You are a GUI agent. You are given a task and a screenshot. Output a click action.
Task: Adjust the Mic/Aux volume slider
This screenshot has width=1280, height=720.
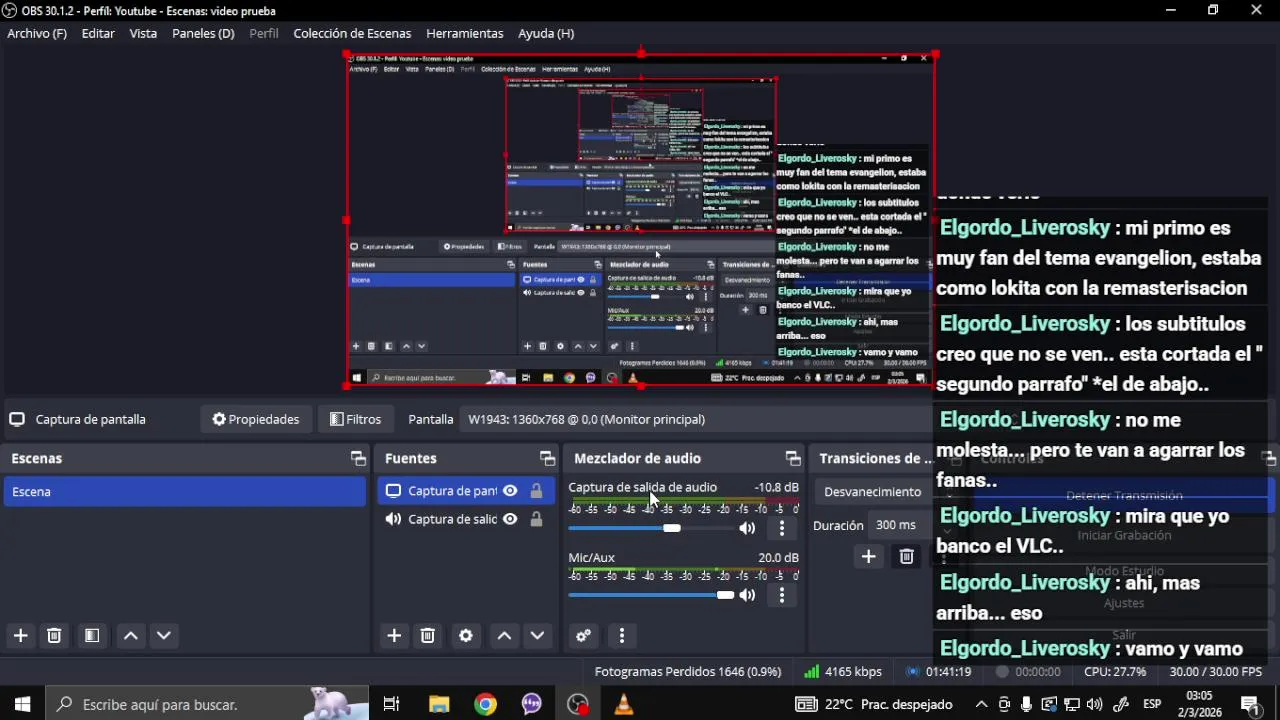tap(649, 595)
